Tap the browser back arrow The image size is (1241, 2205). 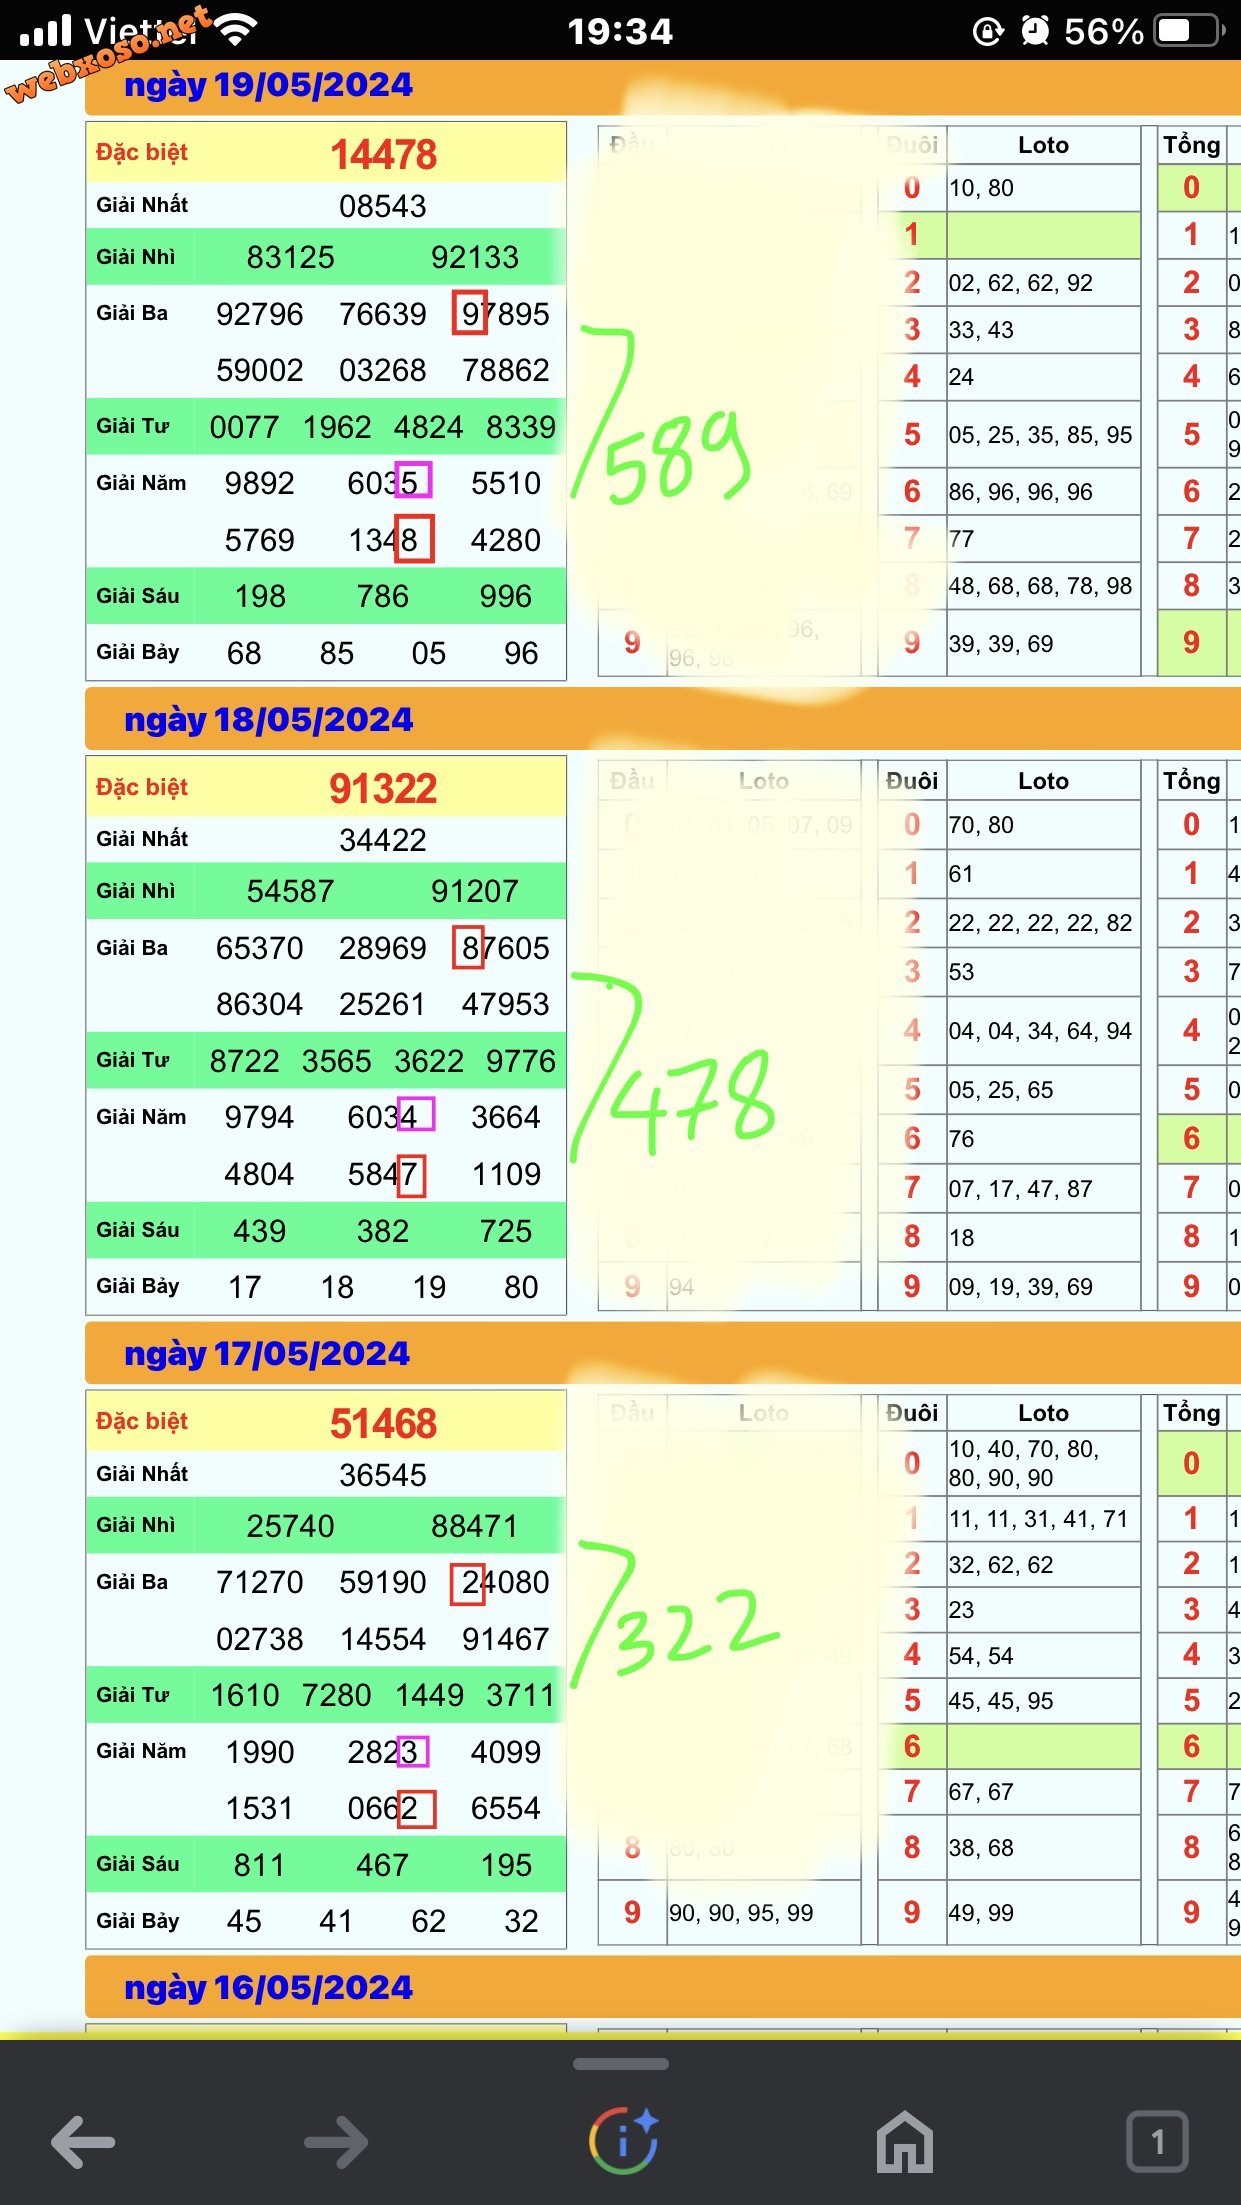click(x=83, y=2141)
